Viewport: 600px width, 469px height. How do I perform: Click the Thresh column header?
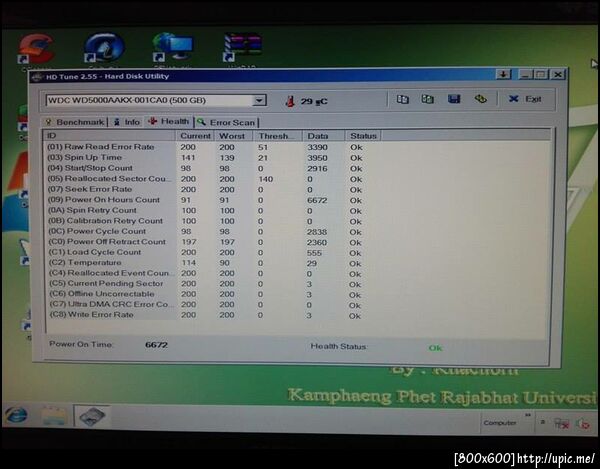pos(277,136)
